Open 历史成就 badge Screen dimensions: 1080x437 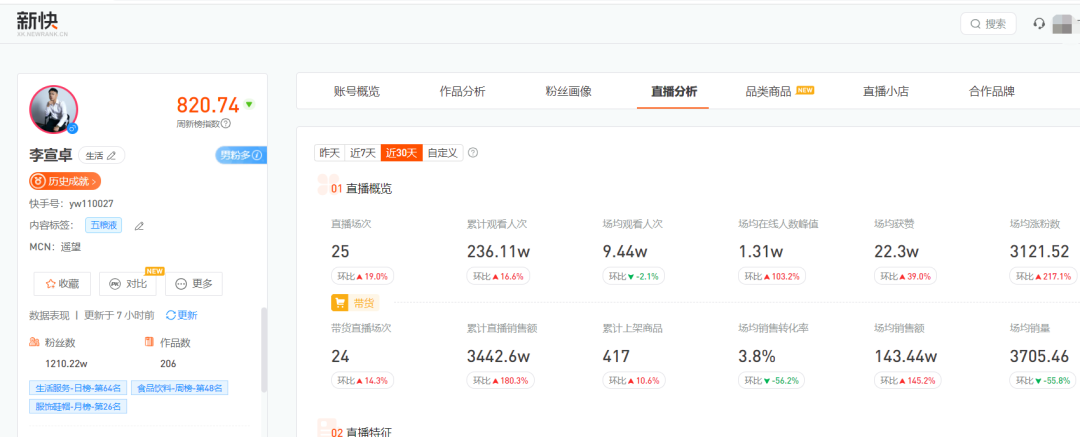pyautogui.click(x=65, y=181)
